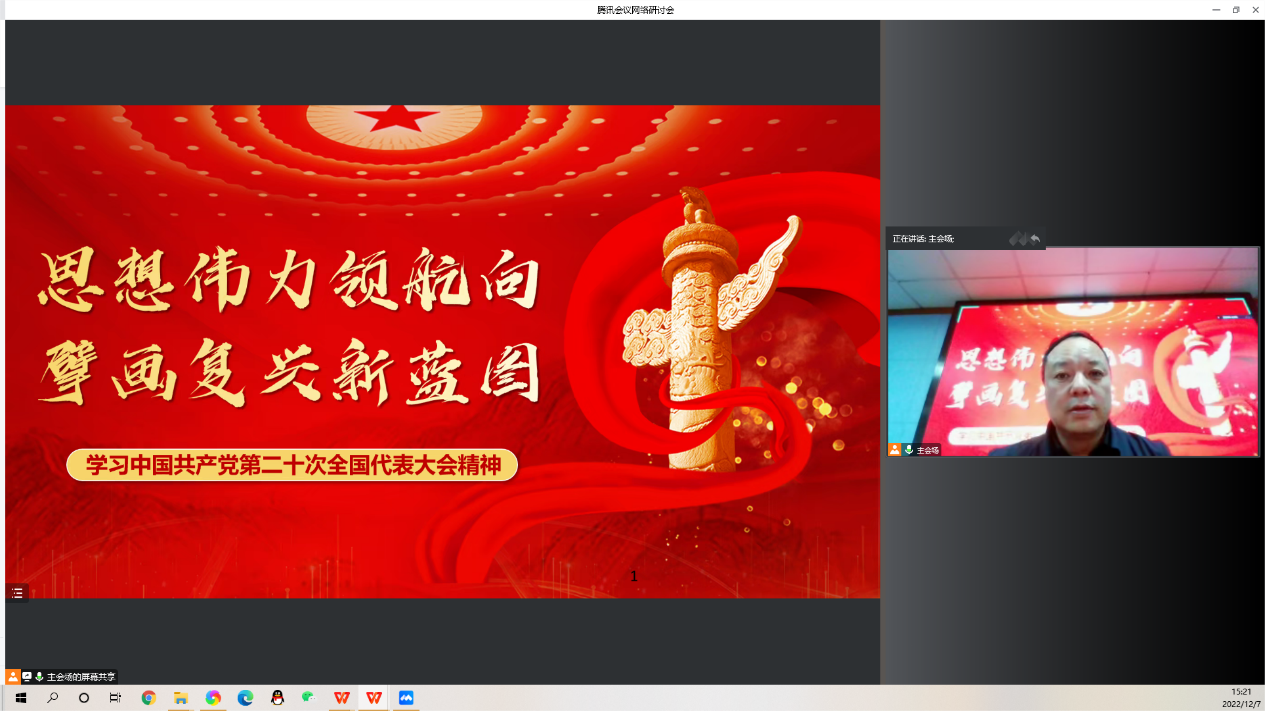Open the Windows Start menu
Viewport: 1265px width, 711px height.
point(20,698)
